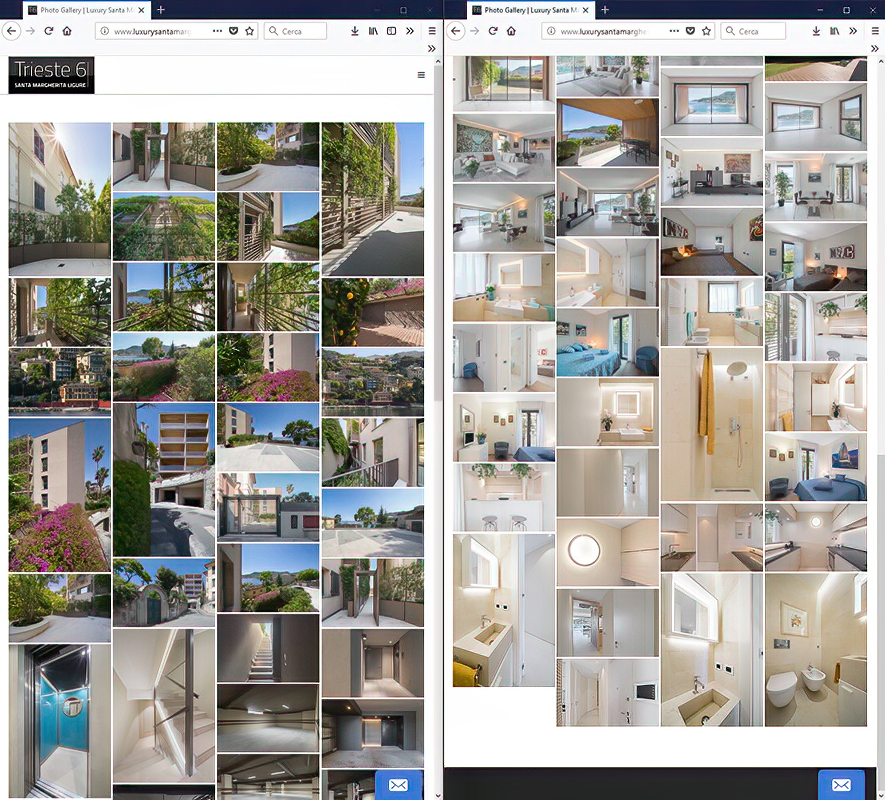
Task: Close the Photo Gallery tab in left window
Action: coord(141,10)
